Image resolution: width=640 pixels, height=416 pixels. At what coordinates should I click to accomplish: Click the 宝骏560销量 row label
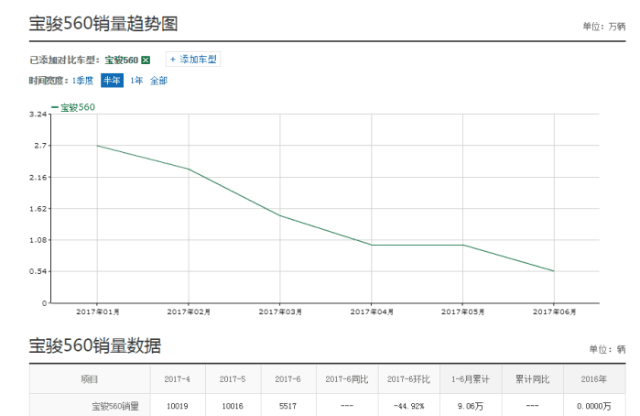(115, 406)
